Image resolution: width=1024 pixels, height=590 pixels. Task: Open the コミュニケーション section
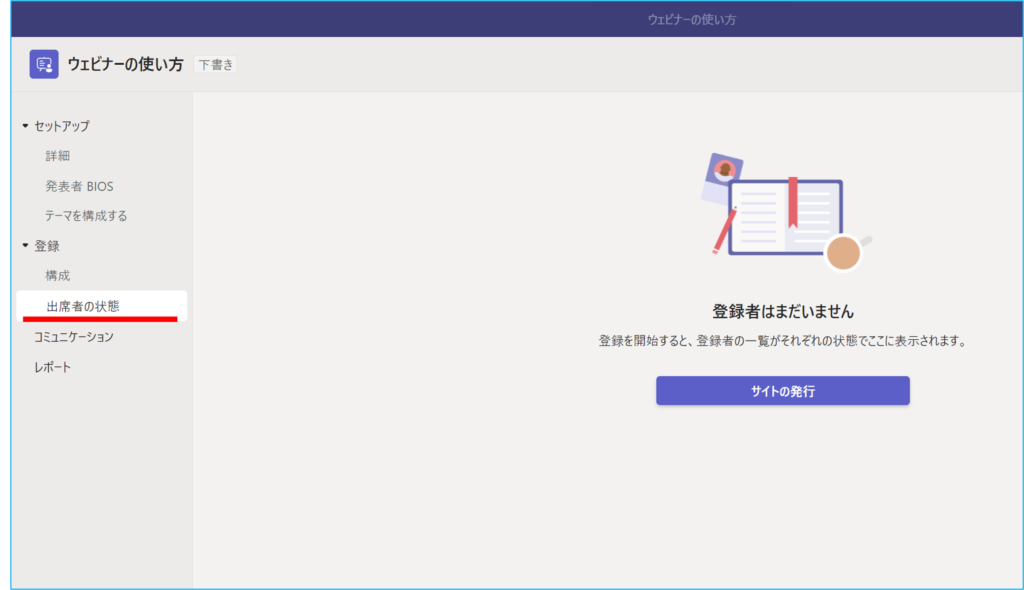[73, 337]
